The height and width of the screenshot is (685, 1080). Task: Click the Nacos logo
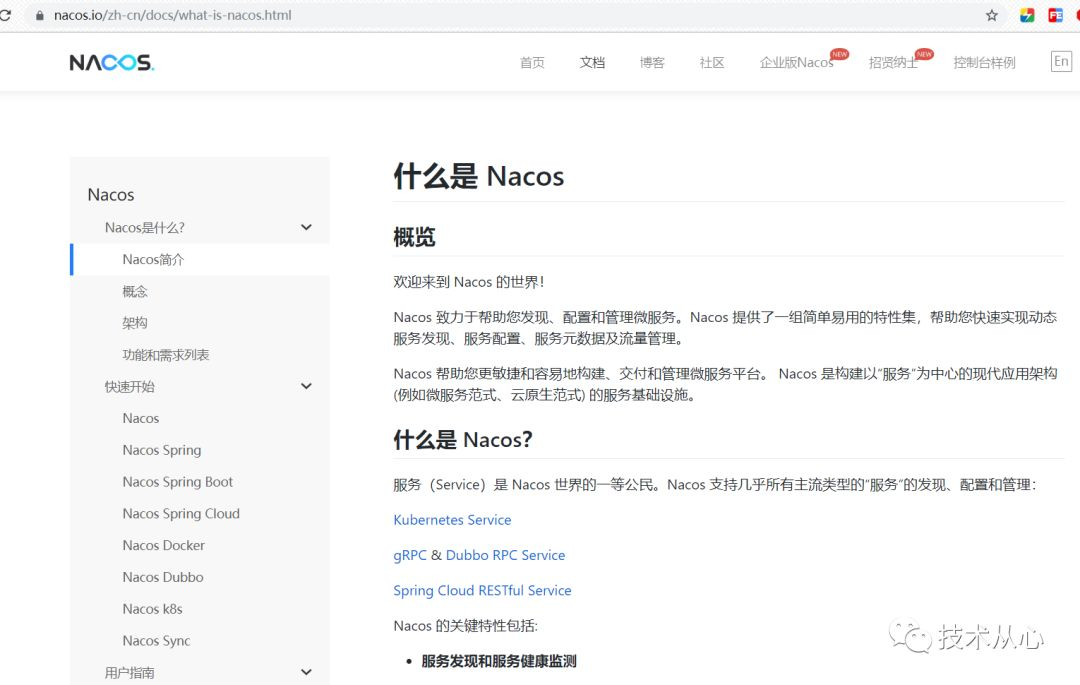point(110,61)
